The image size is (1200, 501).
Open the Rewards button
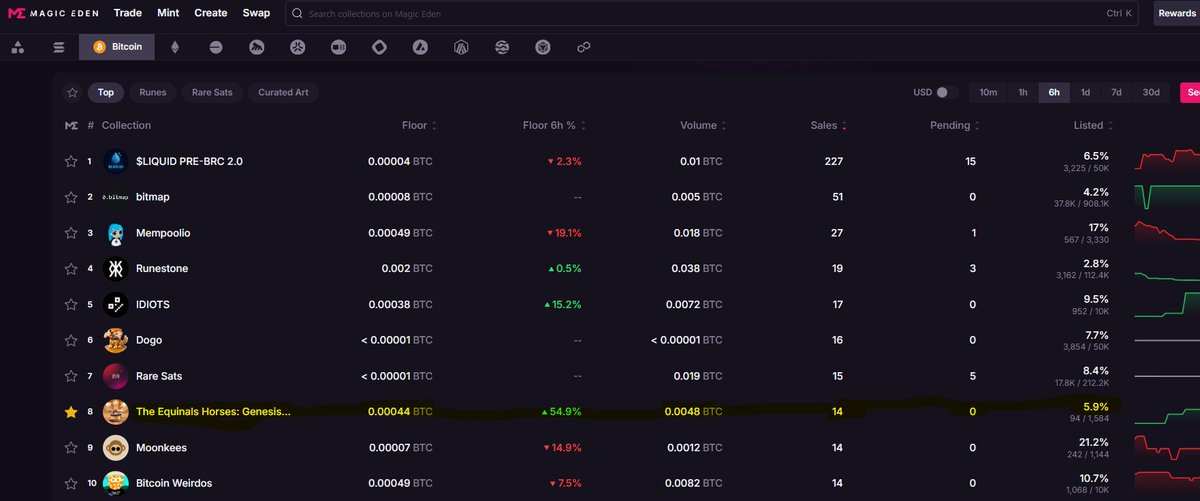pyautogui.click(x=1177, y=14)
